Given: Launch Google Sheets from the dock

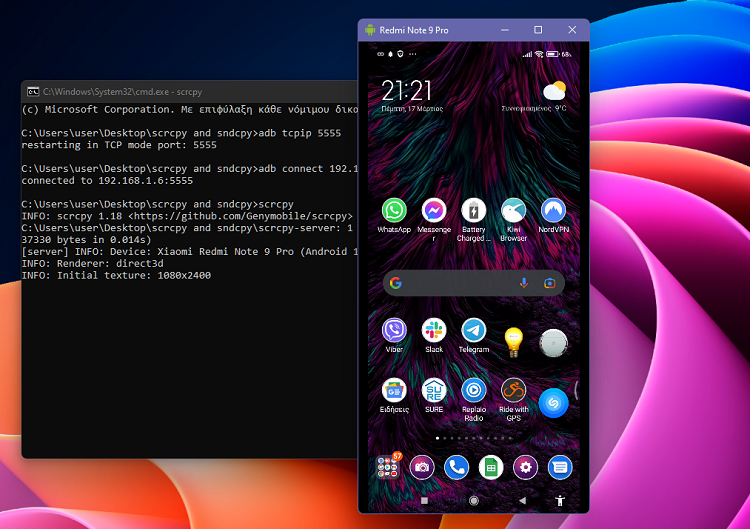Looking at the screenshot, I should 491,467.
